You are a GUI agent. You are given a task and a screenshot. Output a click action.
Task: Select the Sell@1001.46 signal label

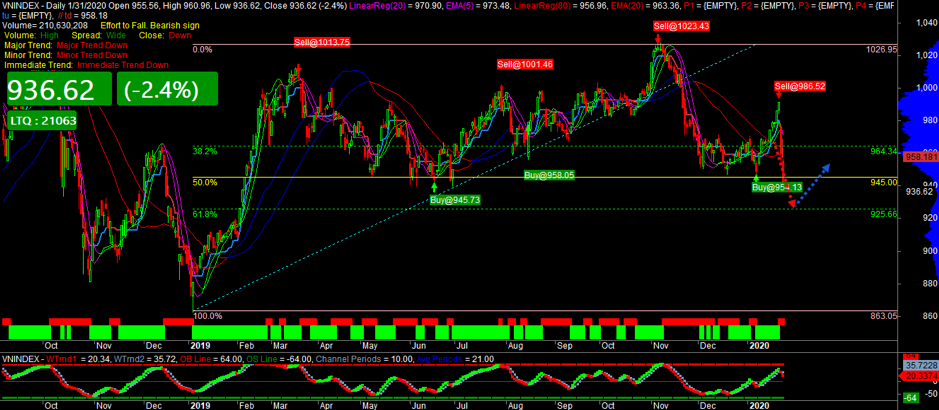(x=525, y=64)
